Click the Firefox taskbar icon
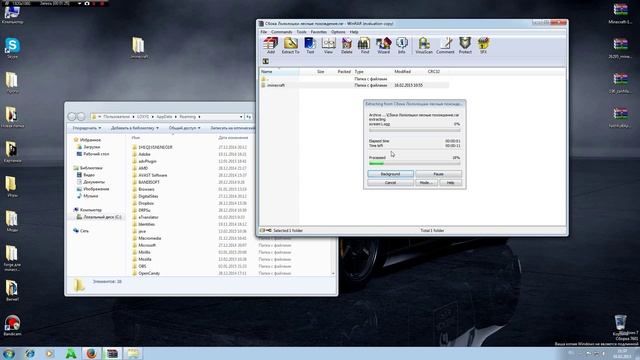The width and height of the screenshot is (640, 360). click(91, 353)
